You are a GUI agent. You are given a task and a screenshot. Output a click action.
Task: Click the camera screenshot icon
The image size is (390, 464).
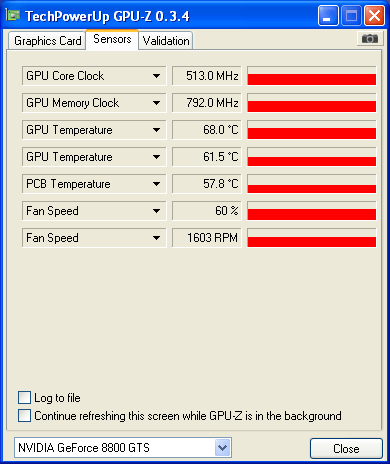tap(369, 39)
